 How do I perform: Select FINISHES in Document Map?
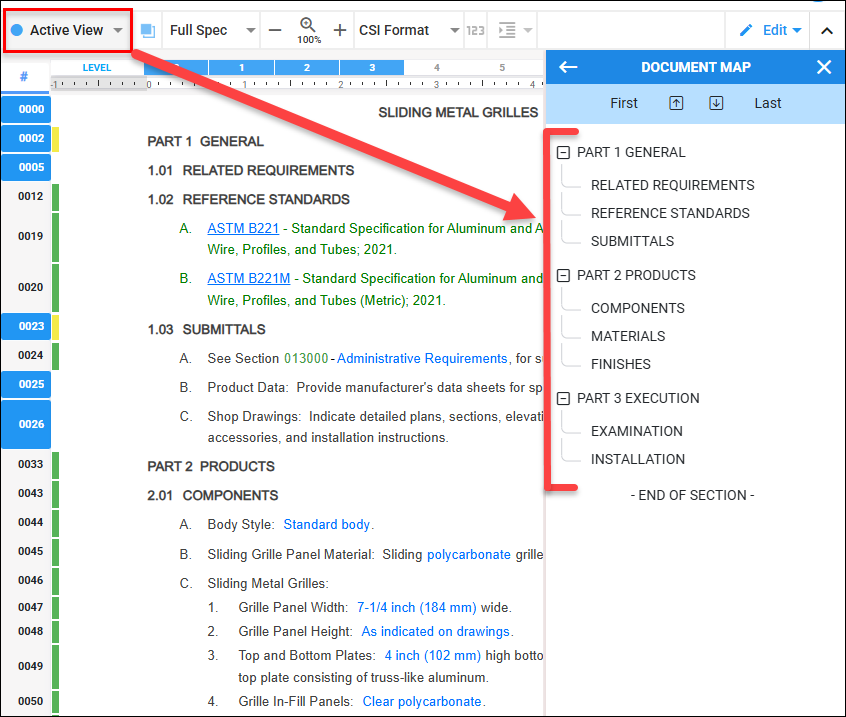coord(620,364)
